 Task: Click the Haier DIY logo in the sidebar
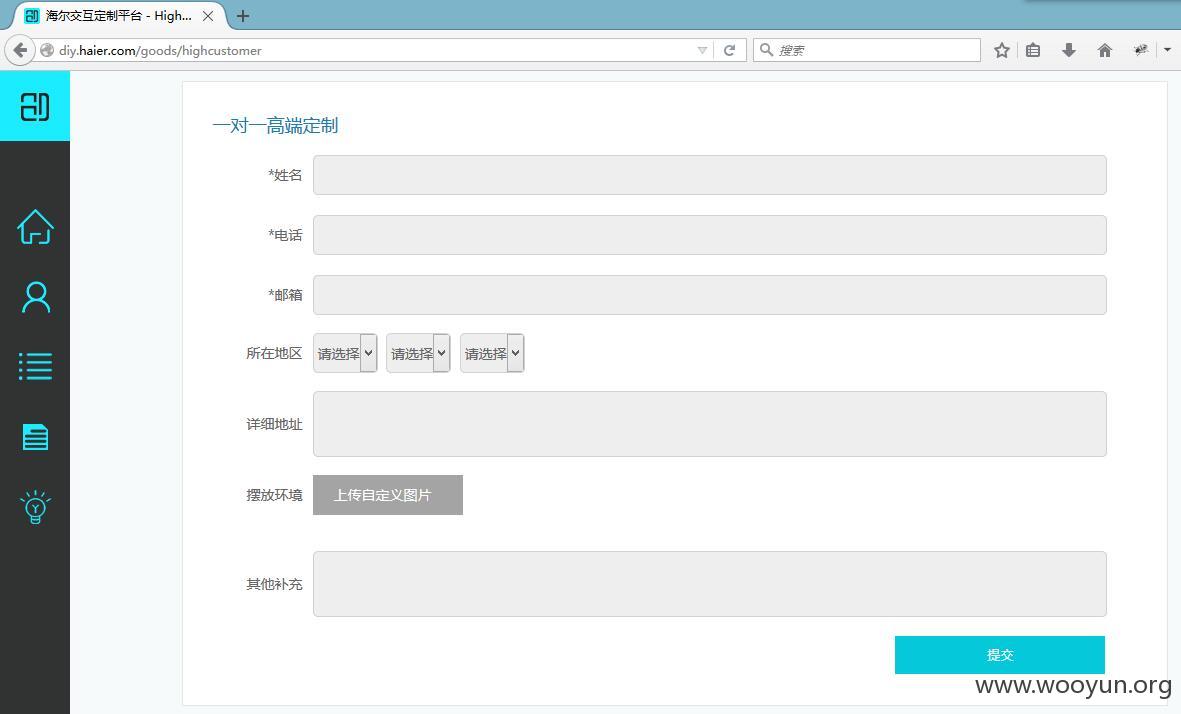[35, 106]
